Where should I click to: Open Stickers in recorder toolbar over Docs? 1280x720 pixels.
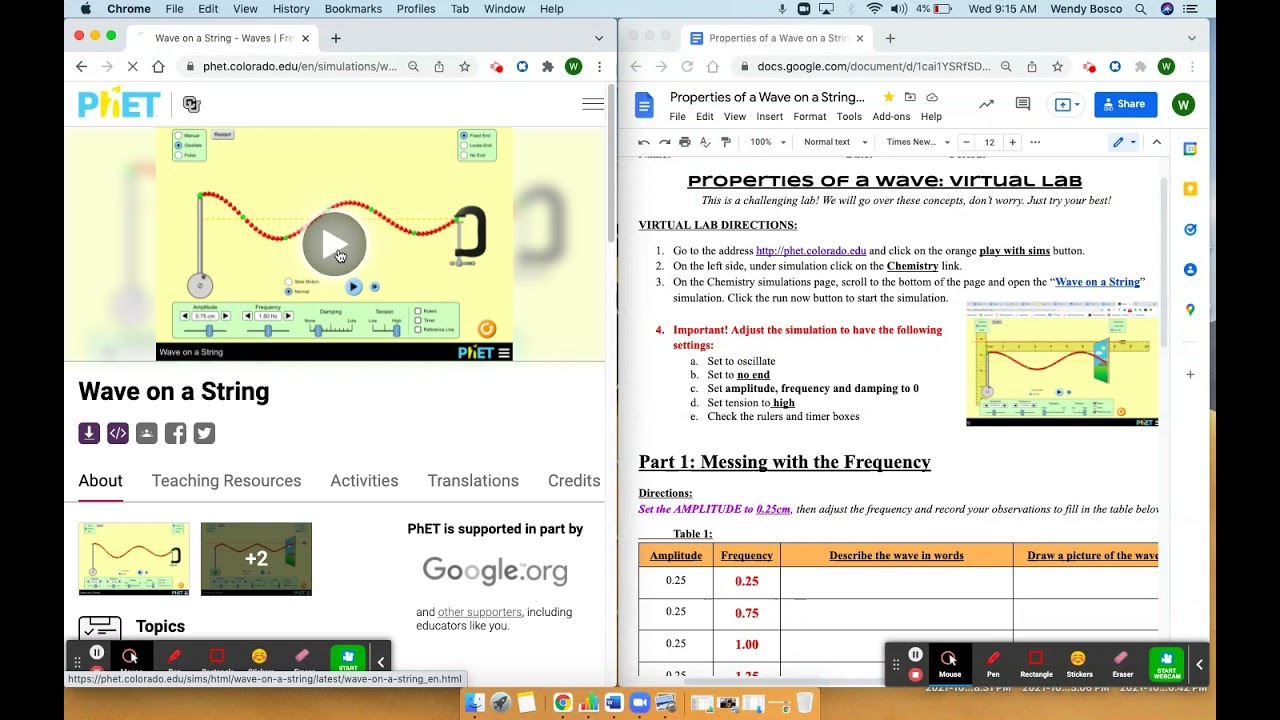coord(1079,663)
